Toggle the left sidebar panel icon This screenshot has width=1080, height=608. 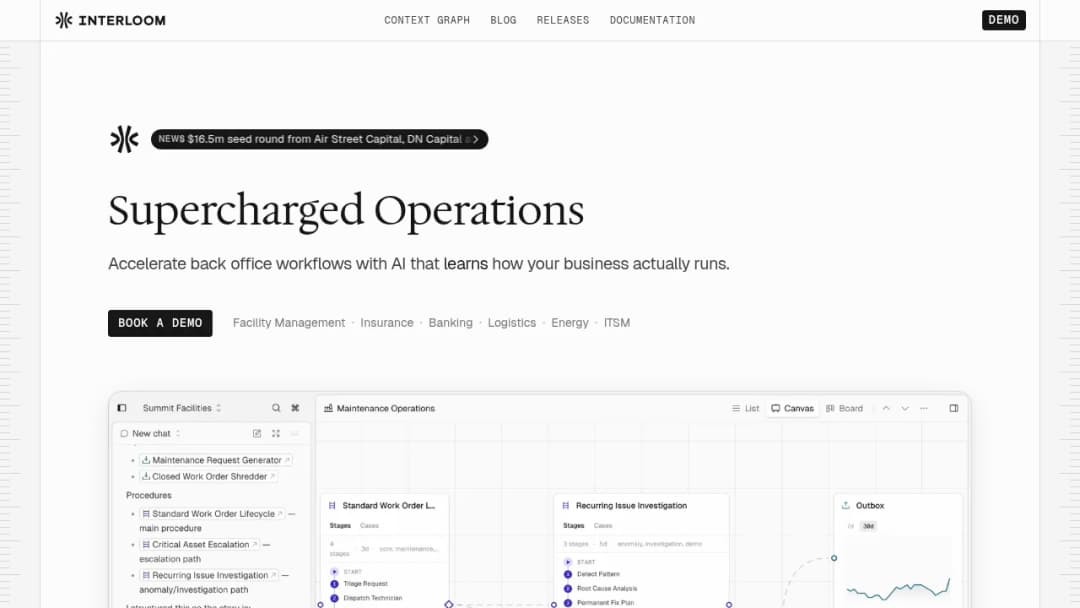122,408
